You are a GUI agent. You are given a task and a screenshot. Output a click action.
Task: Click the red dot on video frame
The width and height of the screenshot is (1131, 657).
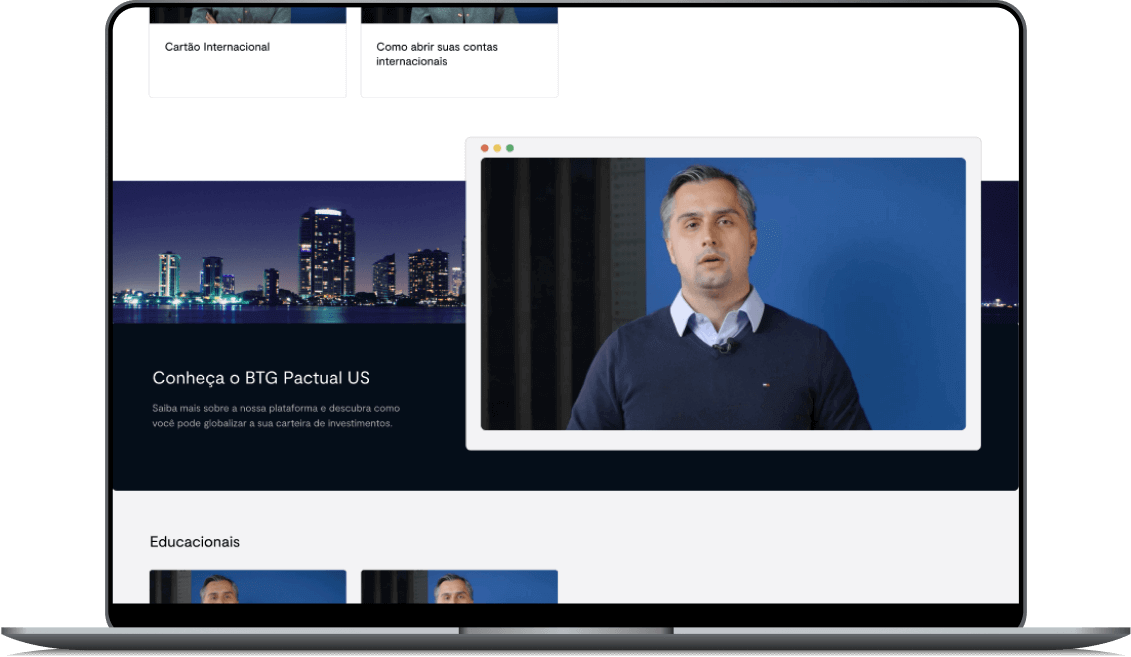[485, 148]
